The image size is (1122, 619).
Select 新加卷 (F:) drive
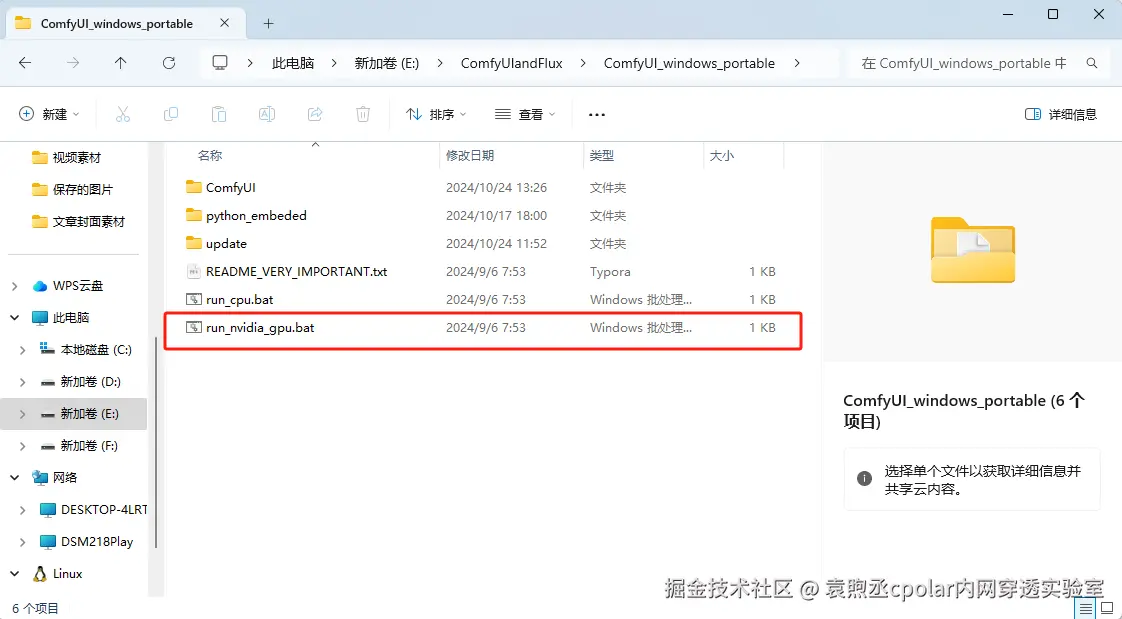79,446
